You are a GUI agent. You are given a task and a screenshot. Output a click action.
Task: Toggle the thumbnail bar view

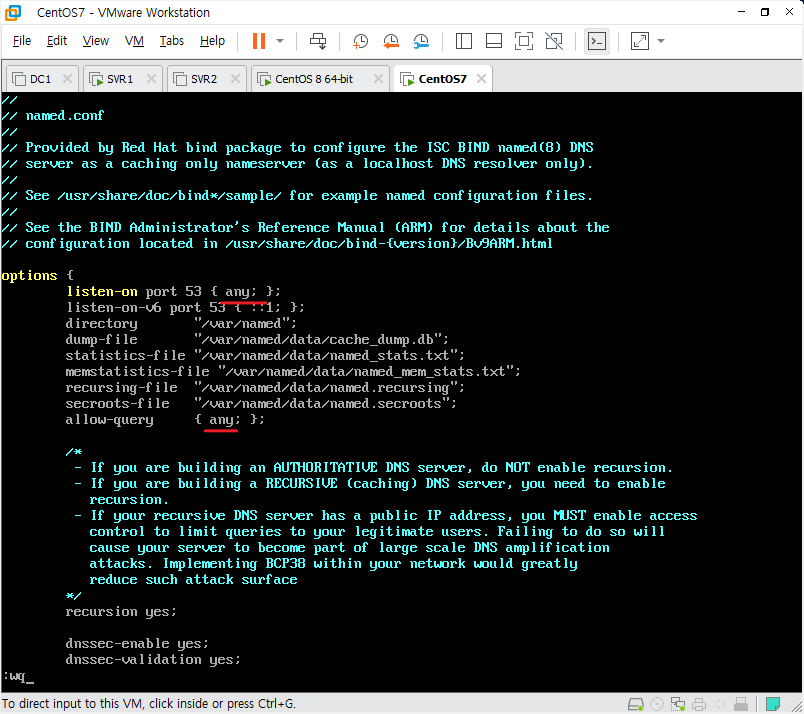point(493,41)
